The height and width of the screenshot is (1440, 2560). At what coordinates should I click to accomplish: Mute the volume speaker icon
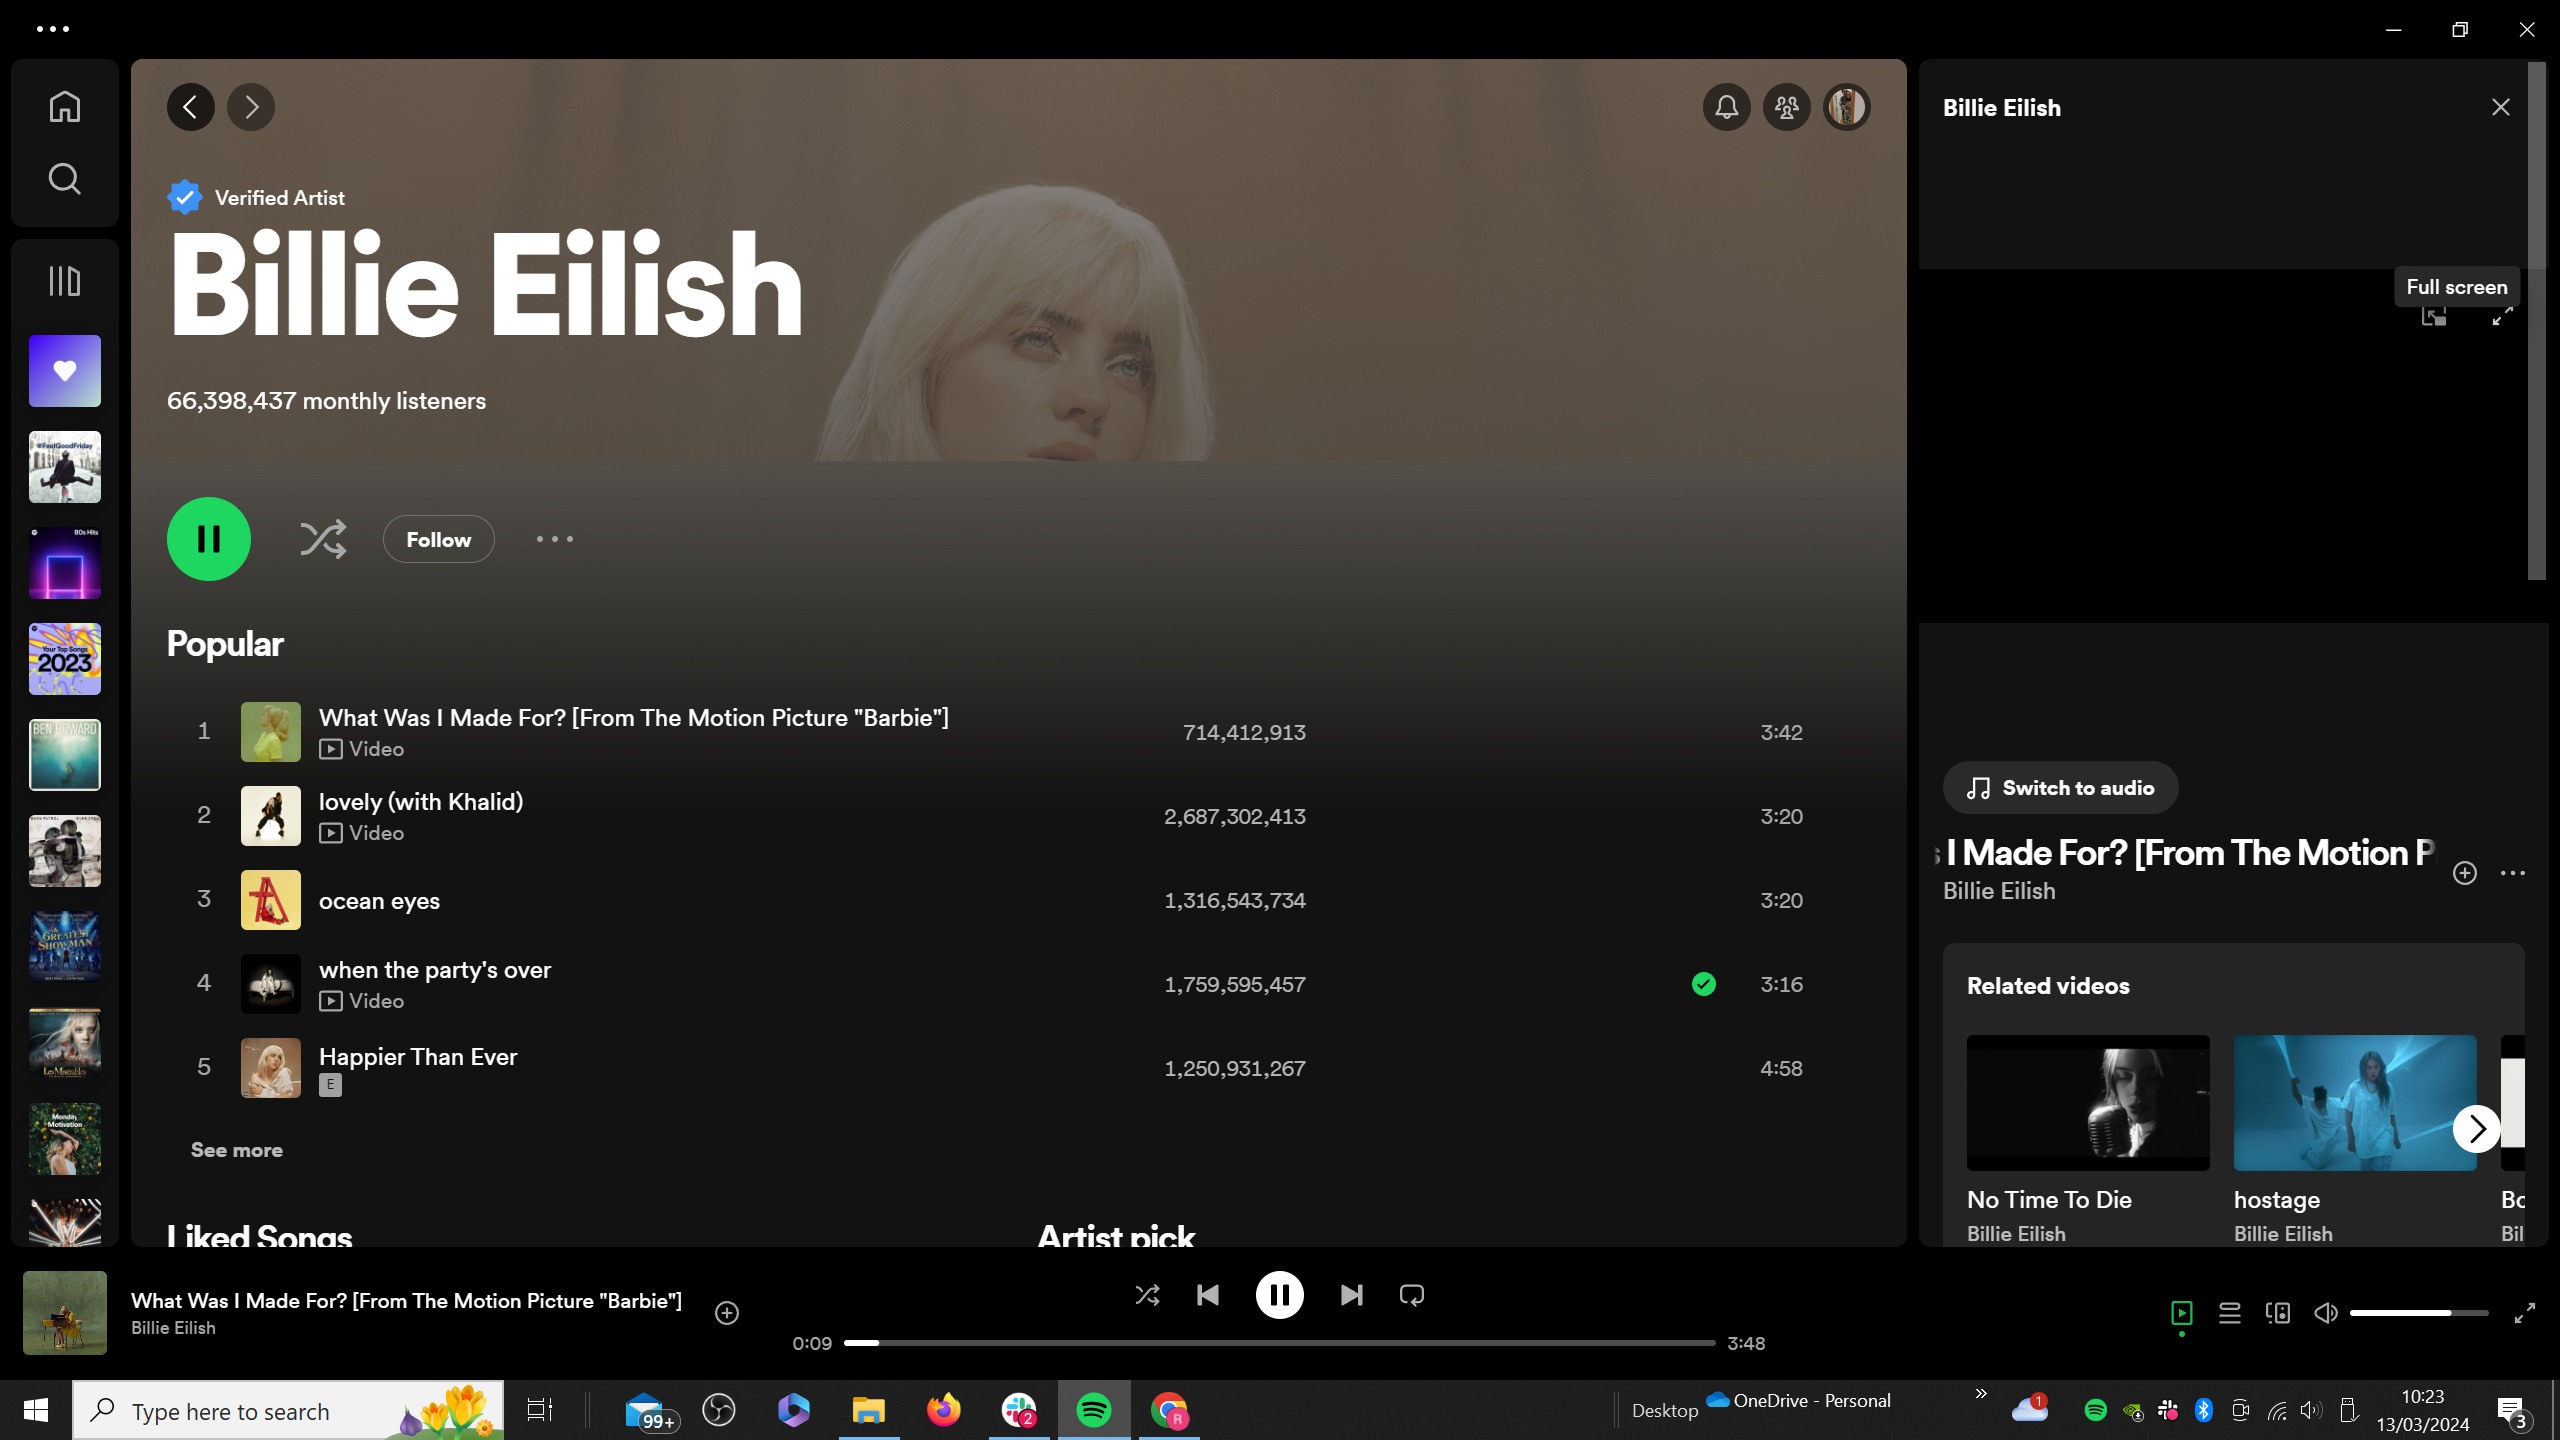tap(2326, 1313)
